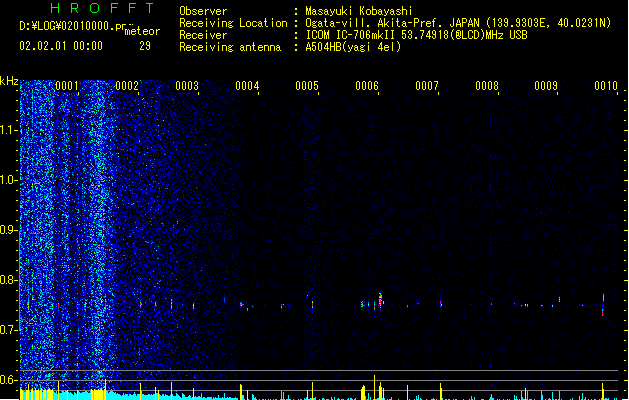Choose time marker 0009
This screenshot has width=629, height=400.
pos(546,86)
